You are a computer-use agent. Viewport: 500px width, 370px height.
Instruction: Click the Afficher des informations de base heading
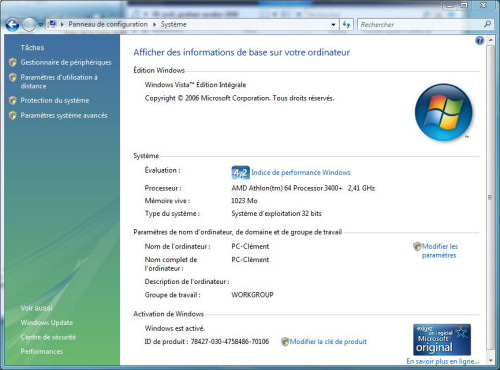(242, 52)
